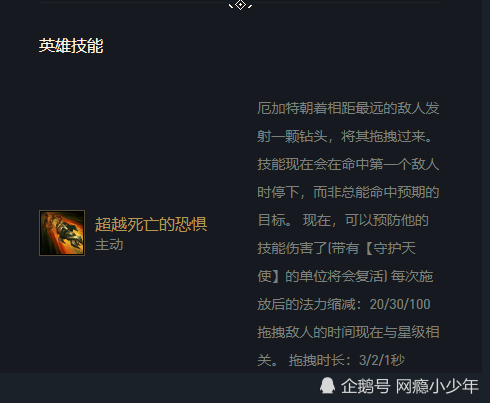Click the diamond ornament on top divider
The width and height of the screenshot is (490, 403).
240,5
